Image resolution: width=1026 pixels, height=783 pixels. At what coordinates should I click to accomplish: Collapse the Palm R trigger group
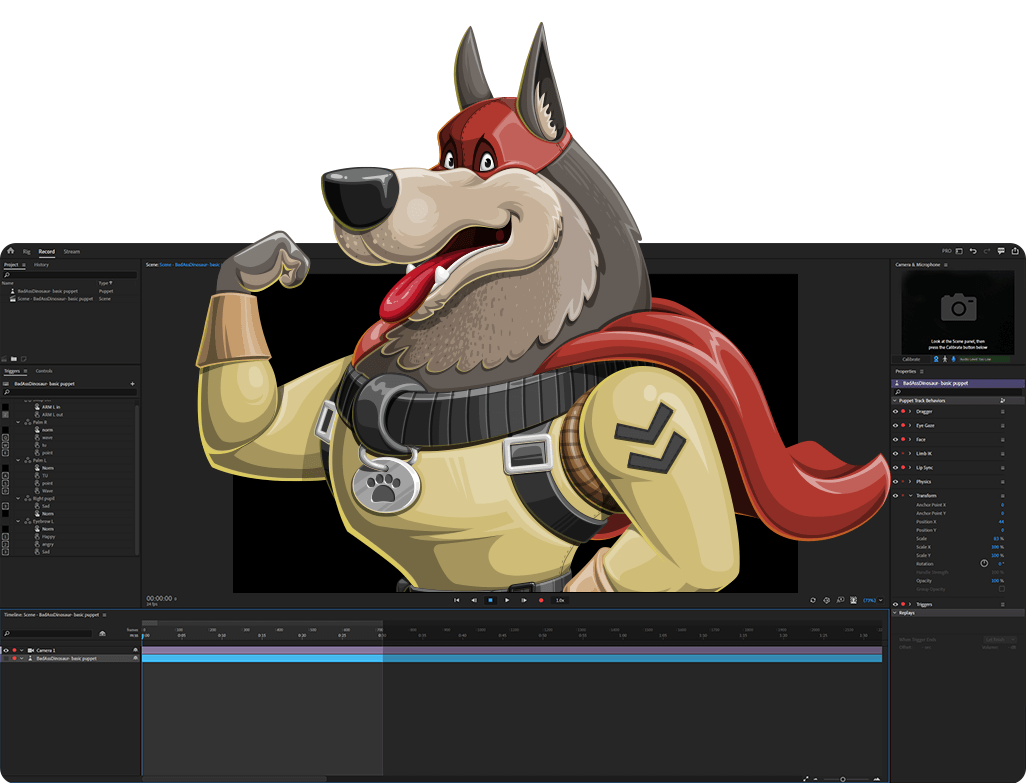click(19, 422)
